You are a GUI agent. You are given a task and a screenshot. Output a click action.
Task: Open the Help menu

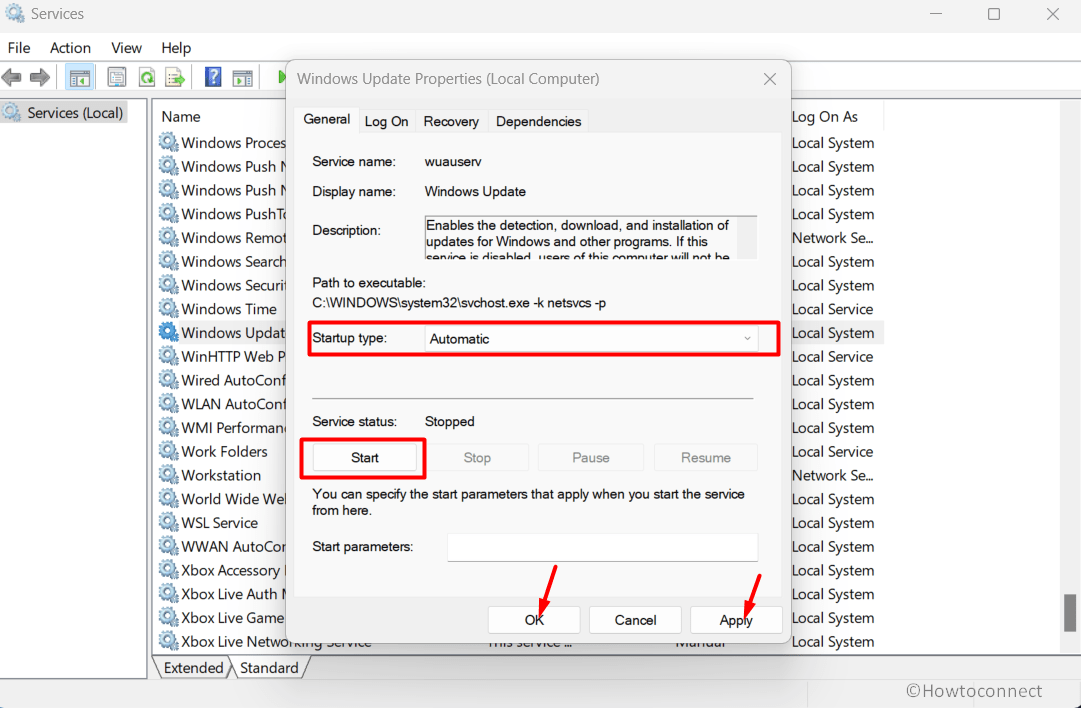(x=176, y=48)
